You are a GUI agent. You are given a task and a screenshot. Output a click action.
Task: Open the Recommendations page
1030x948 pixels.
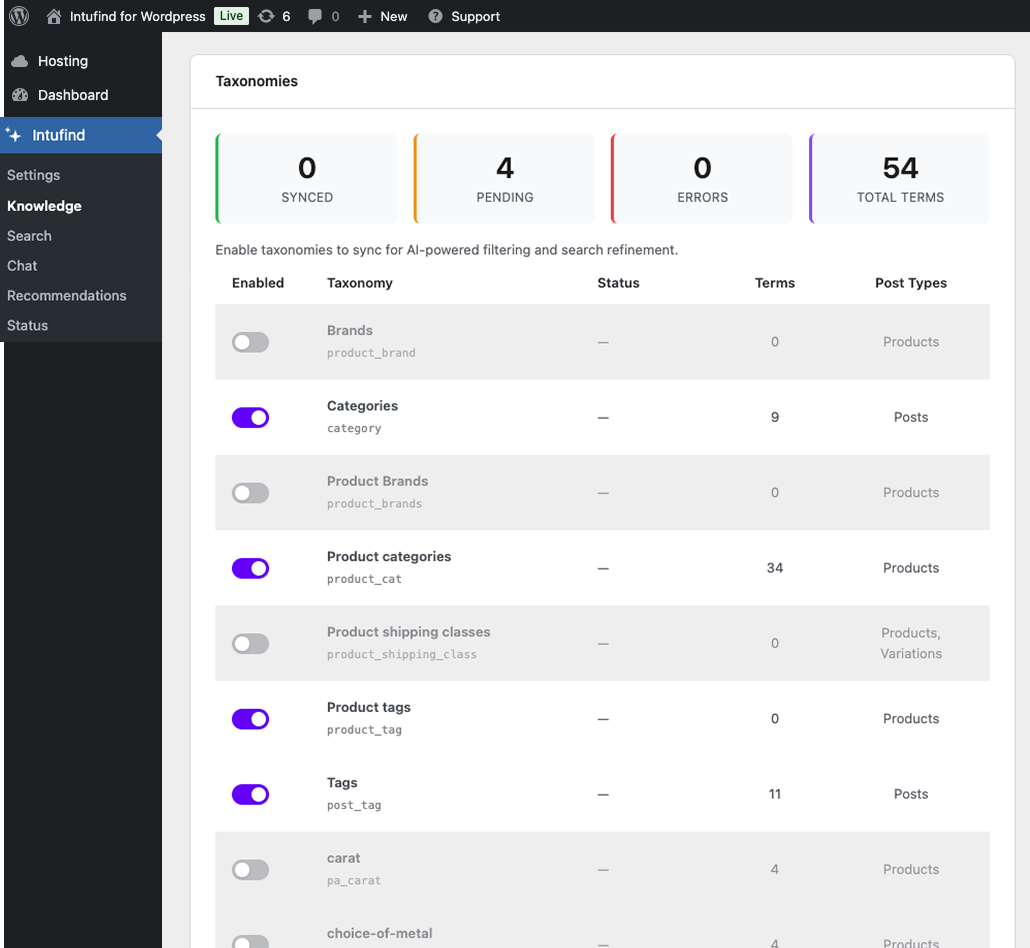click(x=67, y=295)
